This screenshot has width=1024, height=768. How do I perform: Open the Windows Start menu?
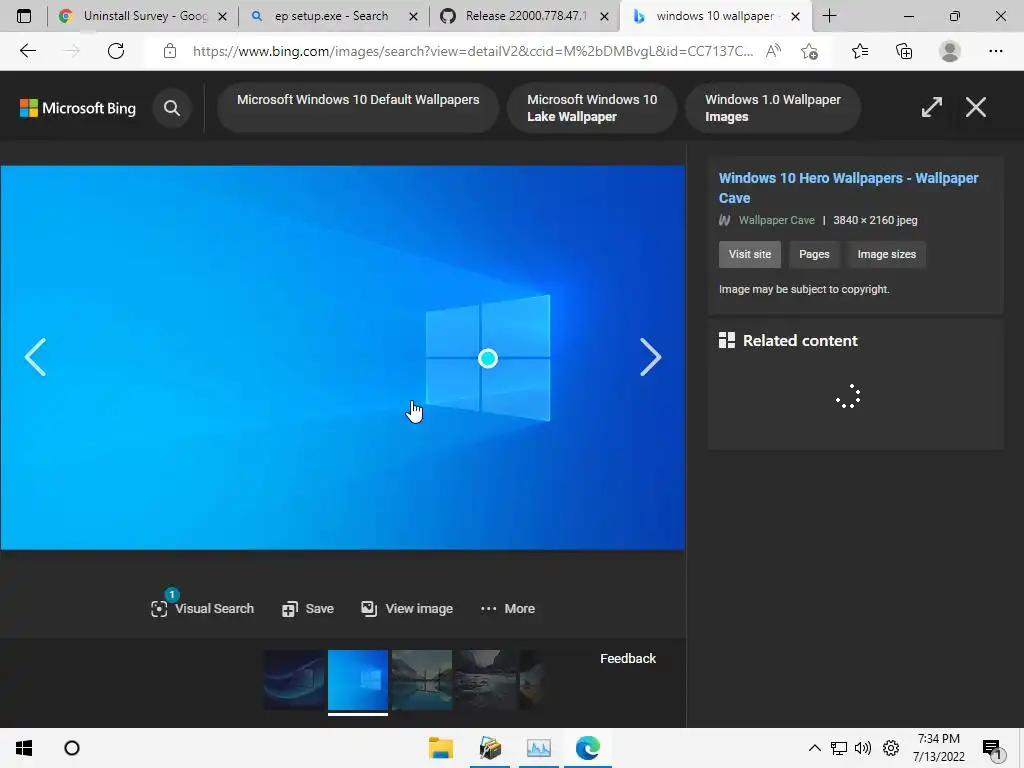tap(24, 748)
